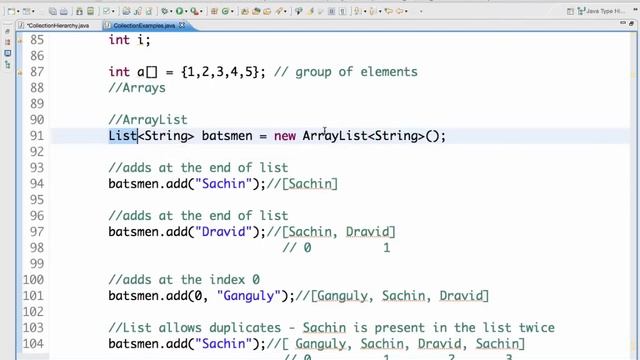Click the blue monitor icon in the left sidebar
This screenshot has width=640, height=360.
7,53
